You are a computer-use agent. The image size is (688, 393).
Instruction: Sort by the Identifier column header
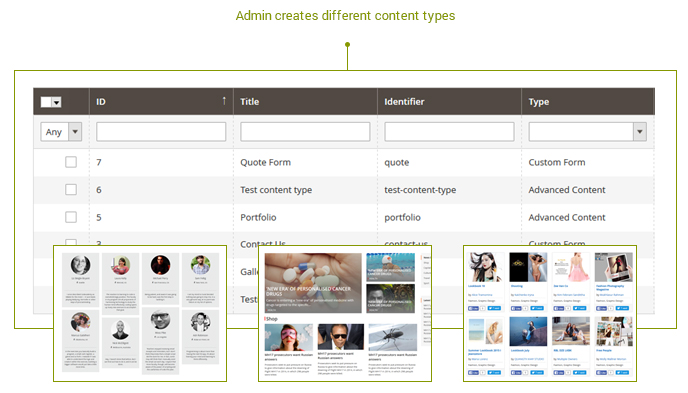tap(404, 102)
